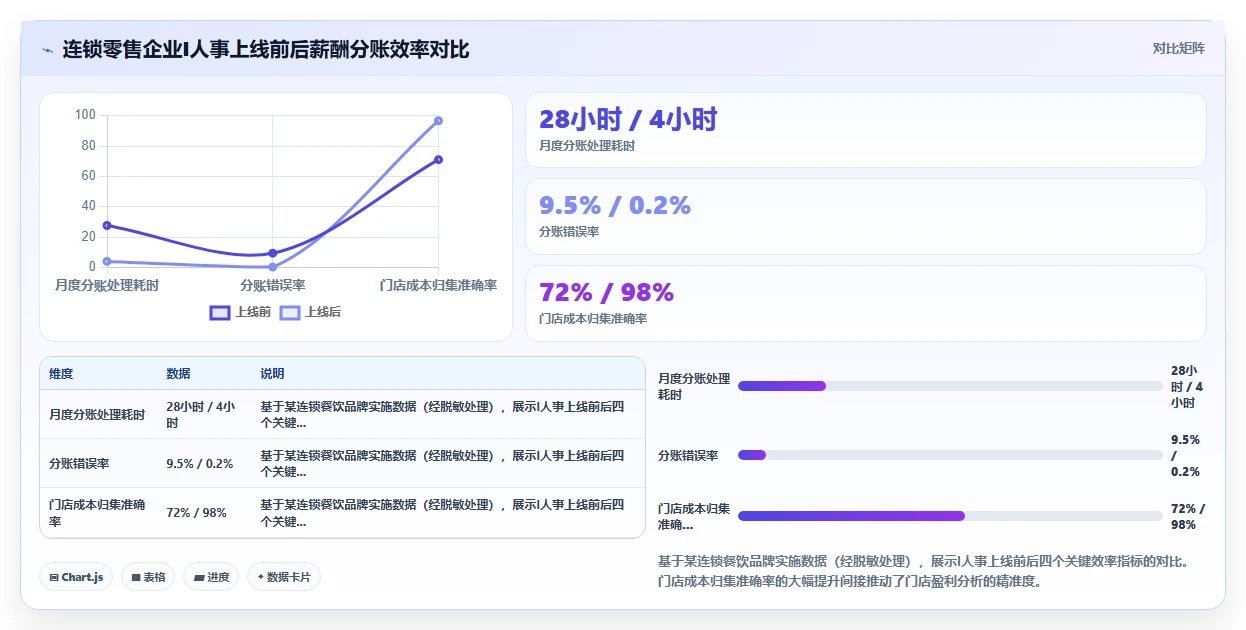Viewport: 1246px width, 630px height.
Task: Click the chart y-axis value 100
Action: pyautogui.click(x=85, y=115)
